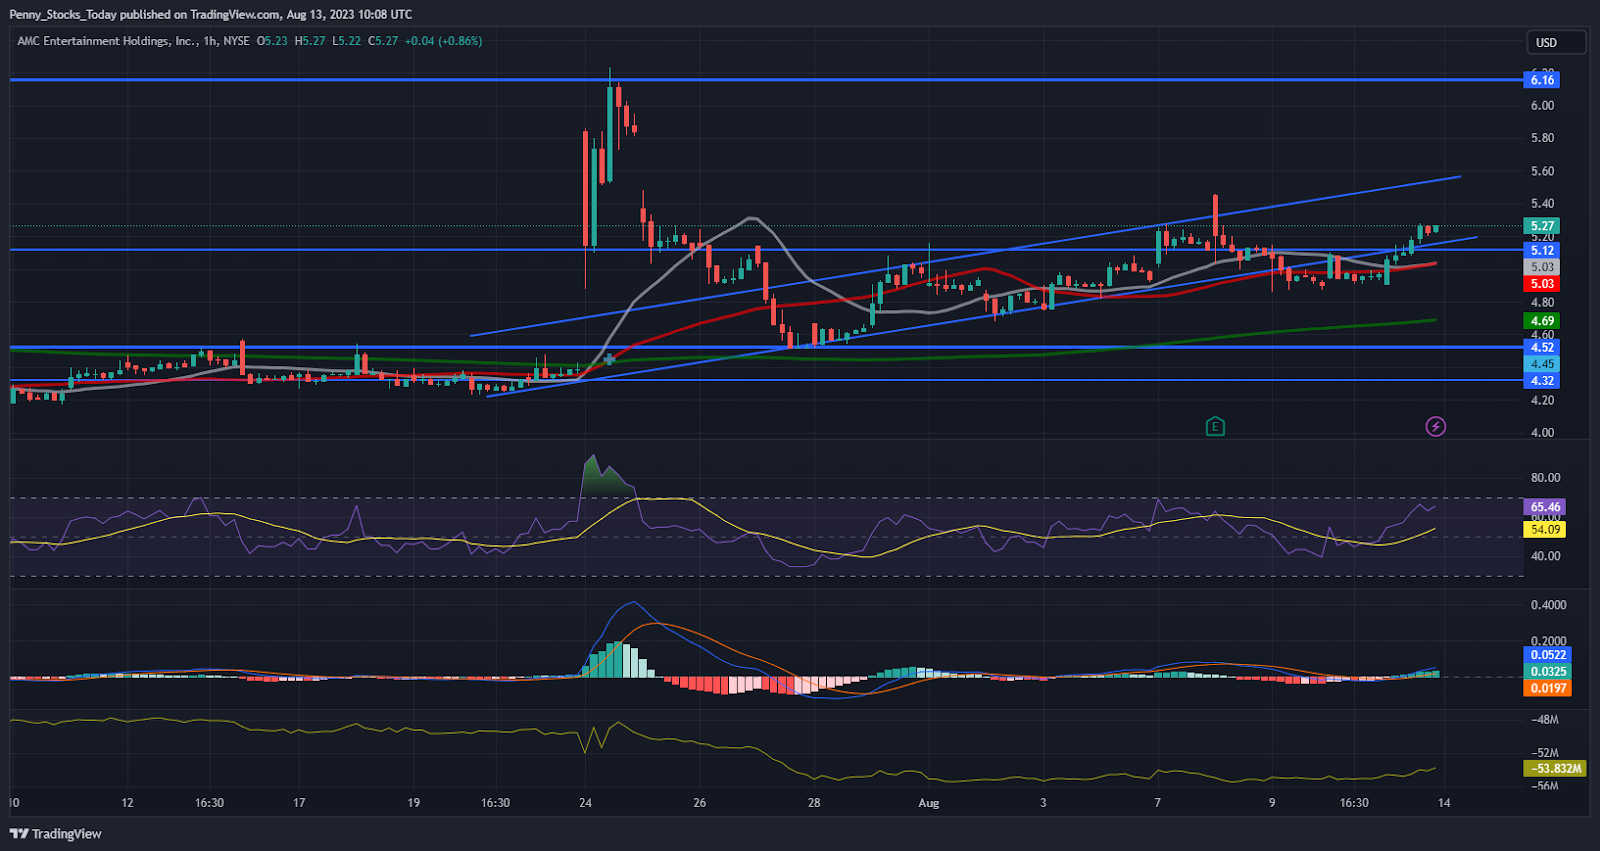Viewport: 1600px width, 851px height.
Task: Click the 17 date label on time axis
Action: [x=299, y=803]
